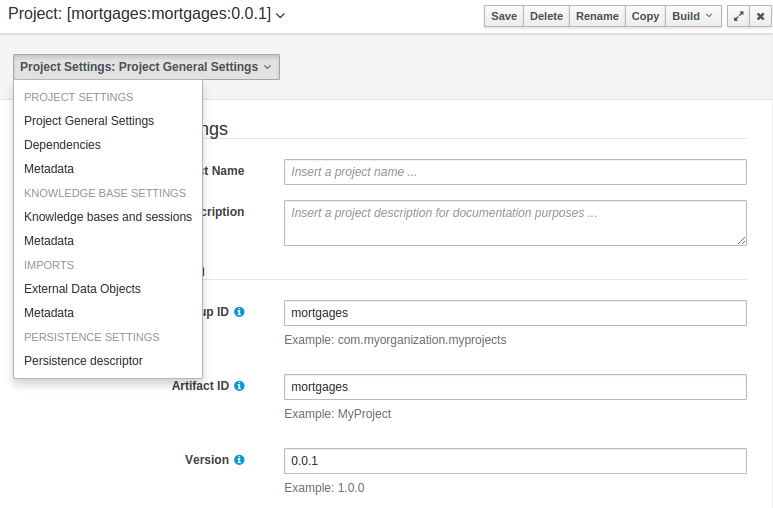Select Project General Settings menu item
Screen dimensions: 773x508
point(108,121)
